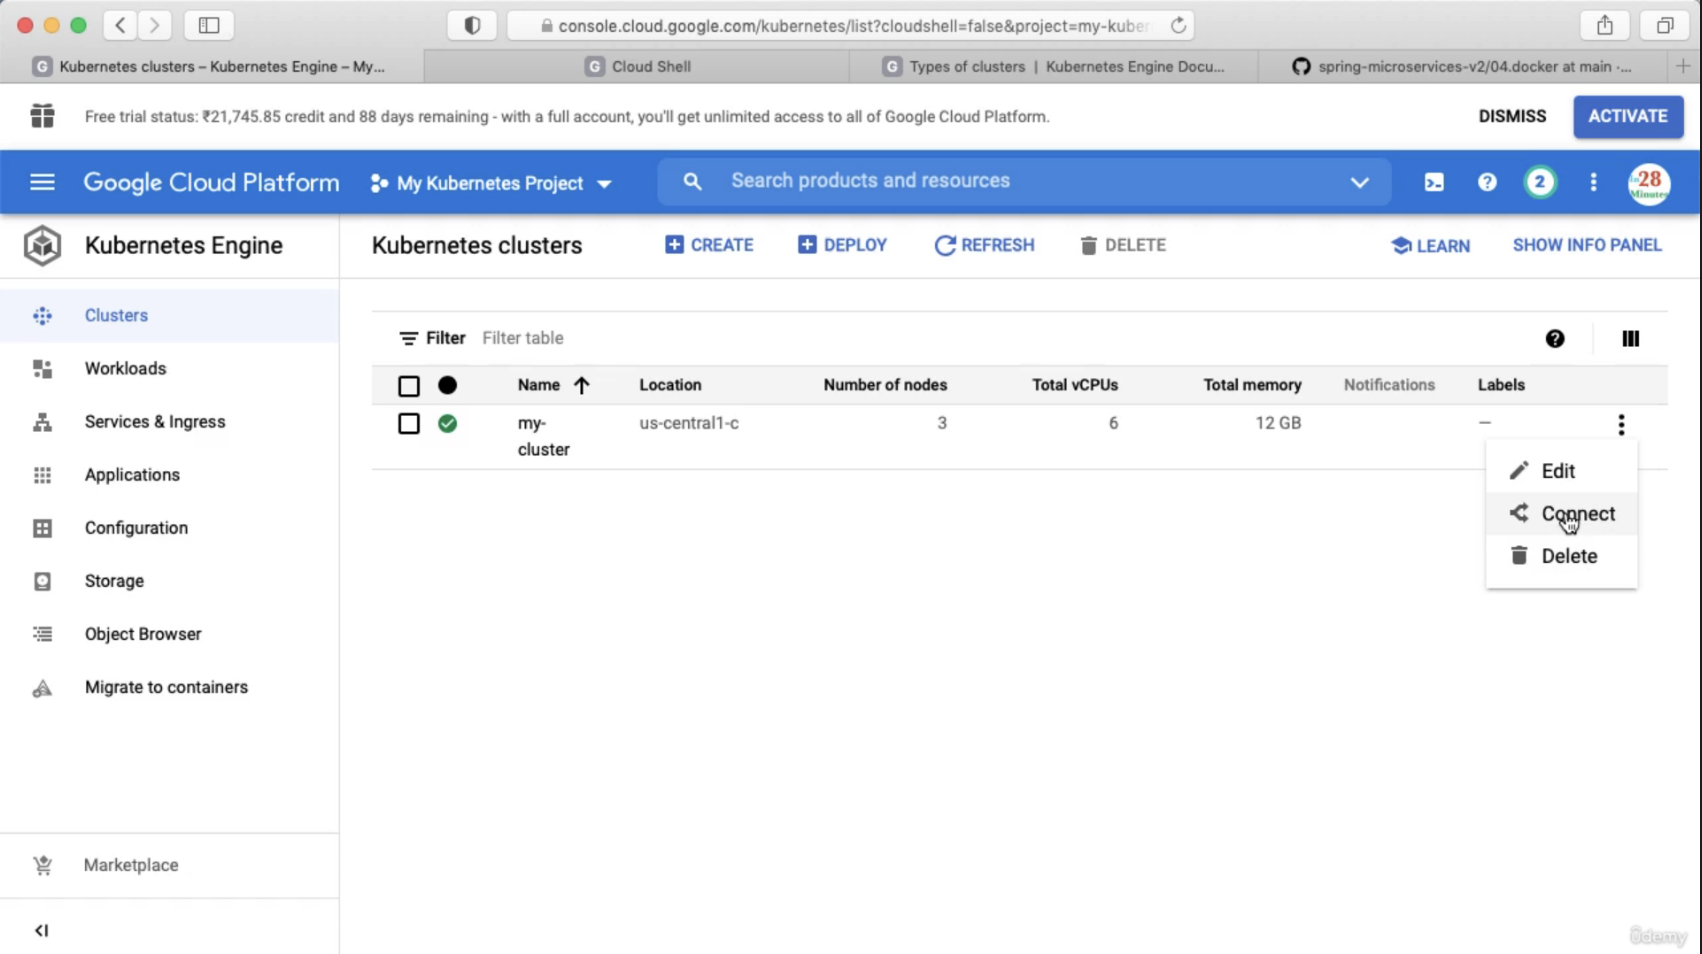
Task: Open the my-cluster name link
Action: pyautogui.click(x=543, y=436)
